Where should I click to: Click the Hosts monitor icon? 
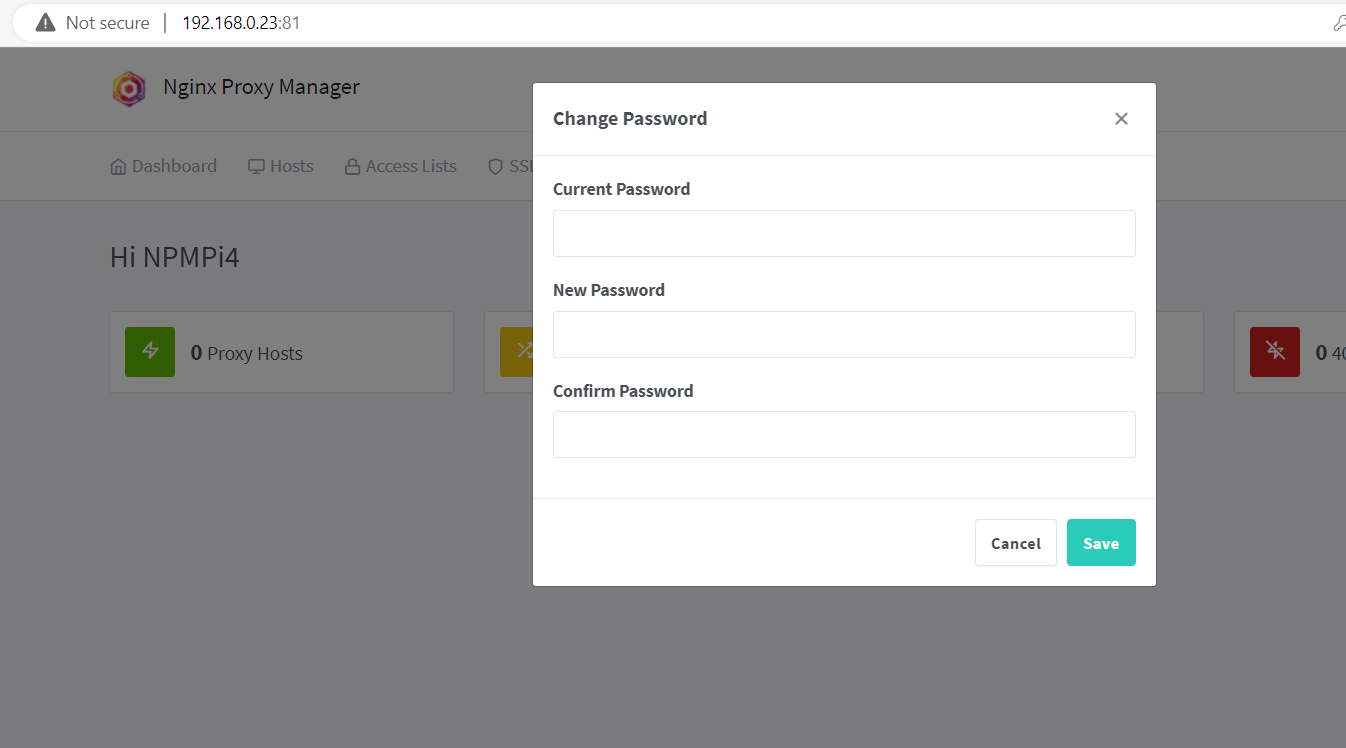coord(256,165)
